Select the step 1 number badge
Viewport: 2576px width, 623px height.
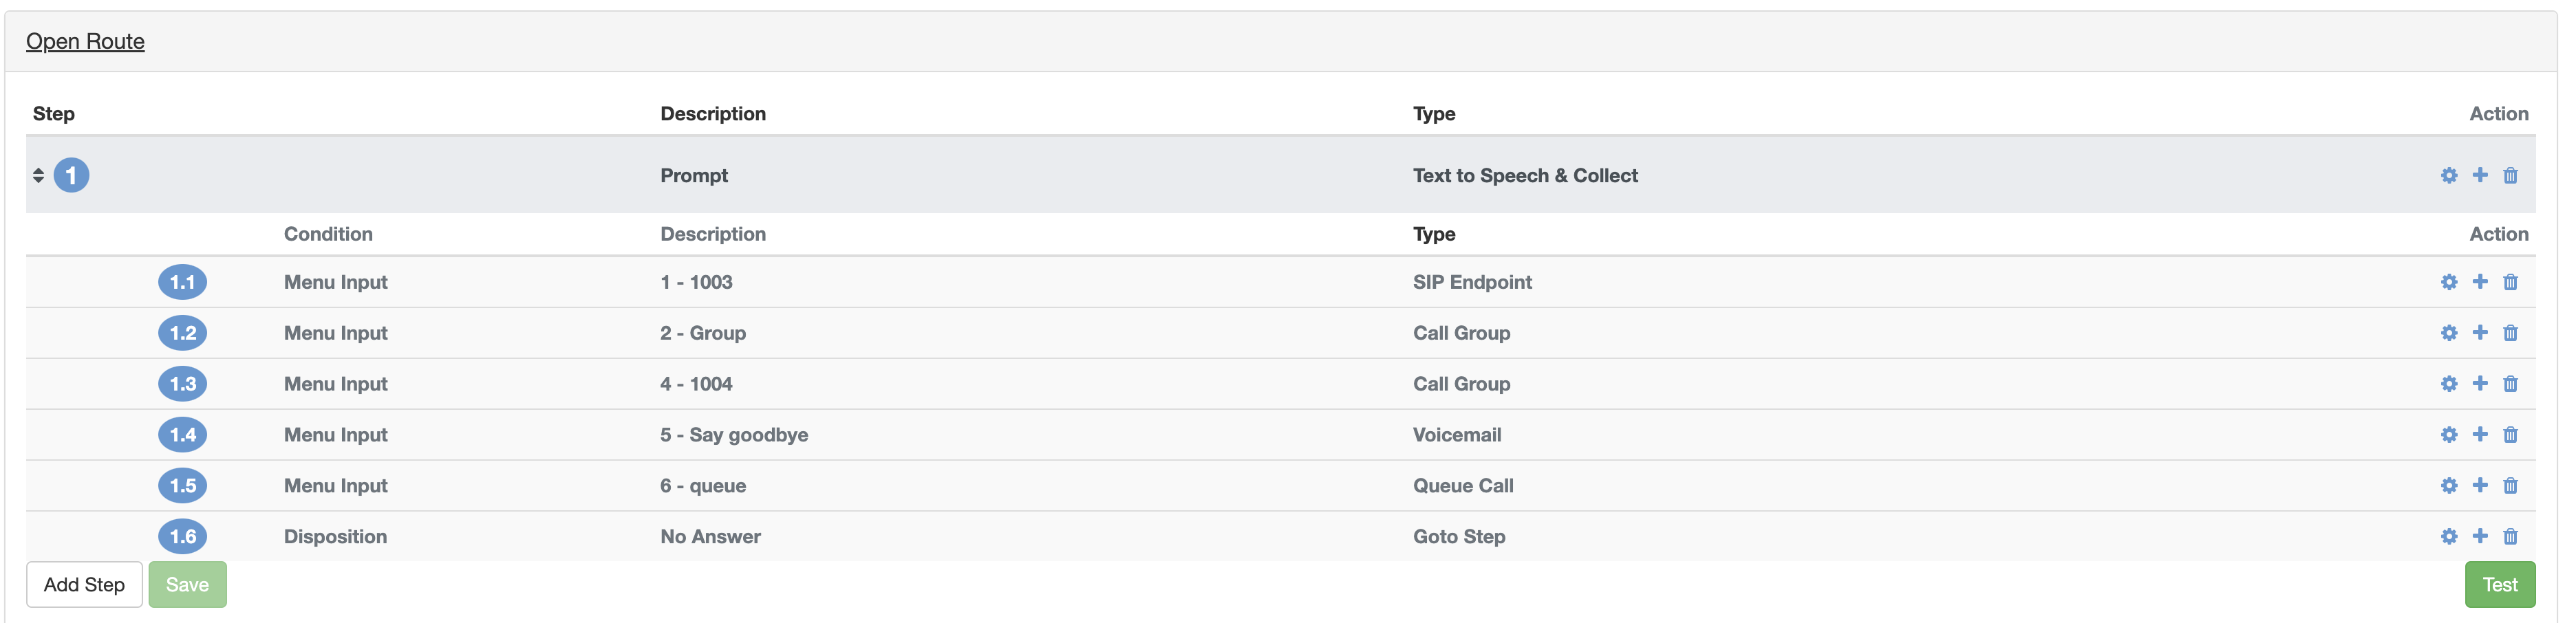[x=71, y=175]
